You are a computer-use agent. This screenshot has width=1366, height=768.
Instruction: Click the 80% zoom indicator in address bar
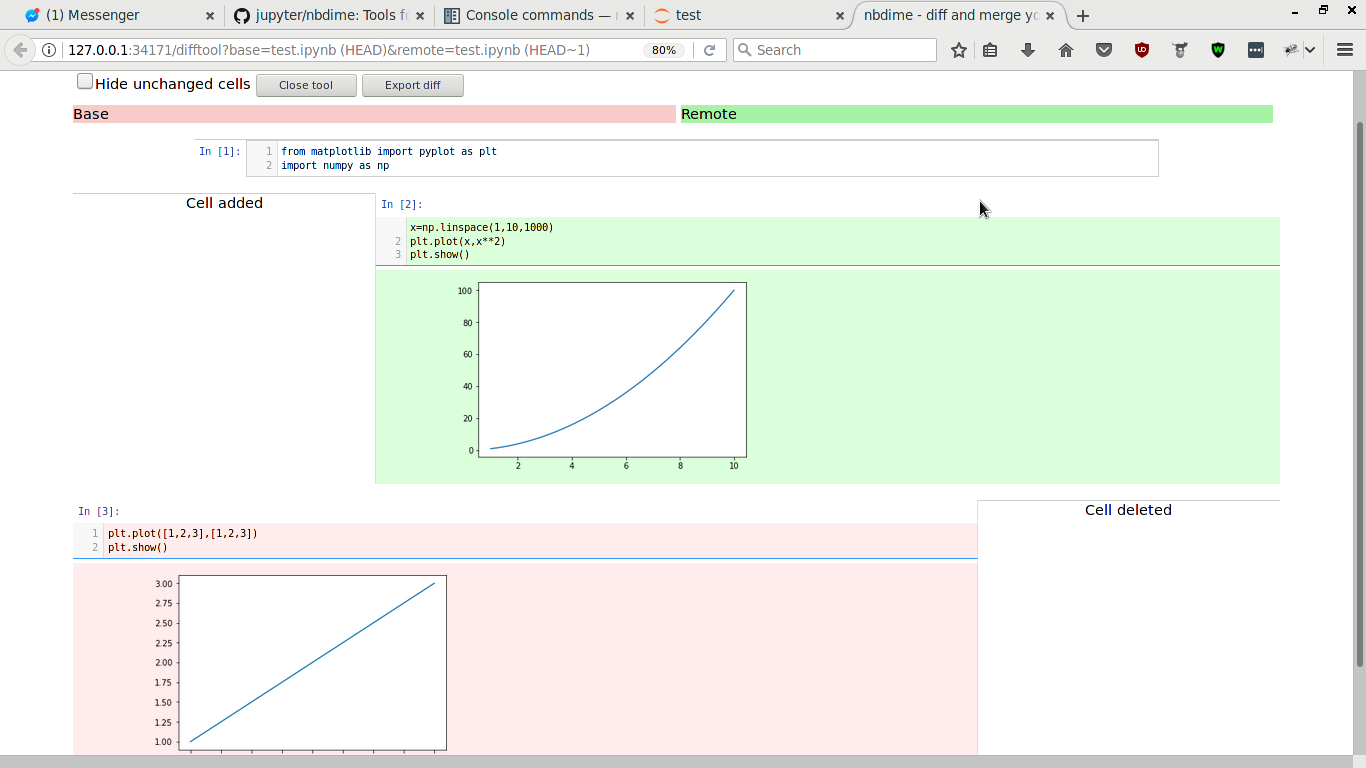click(x=663, y=49)
